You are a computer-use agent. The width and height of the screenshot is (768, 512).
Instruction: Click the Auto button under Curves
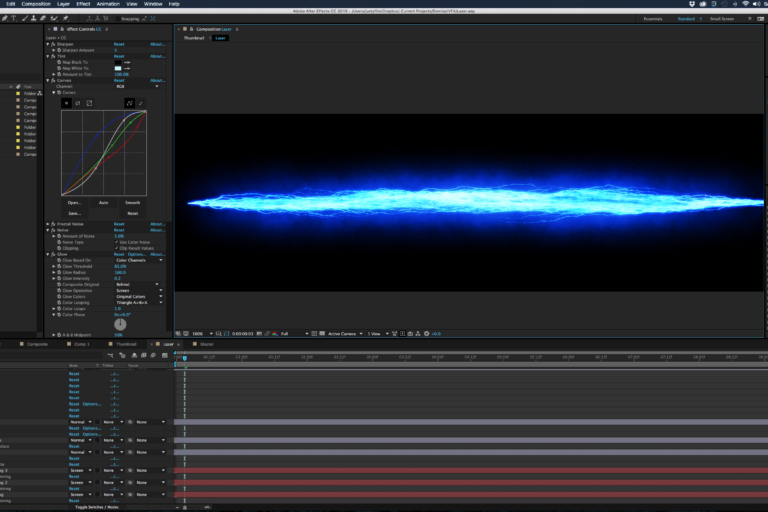coord(103,202)
